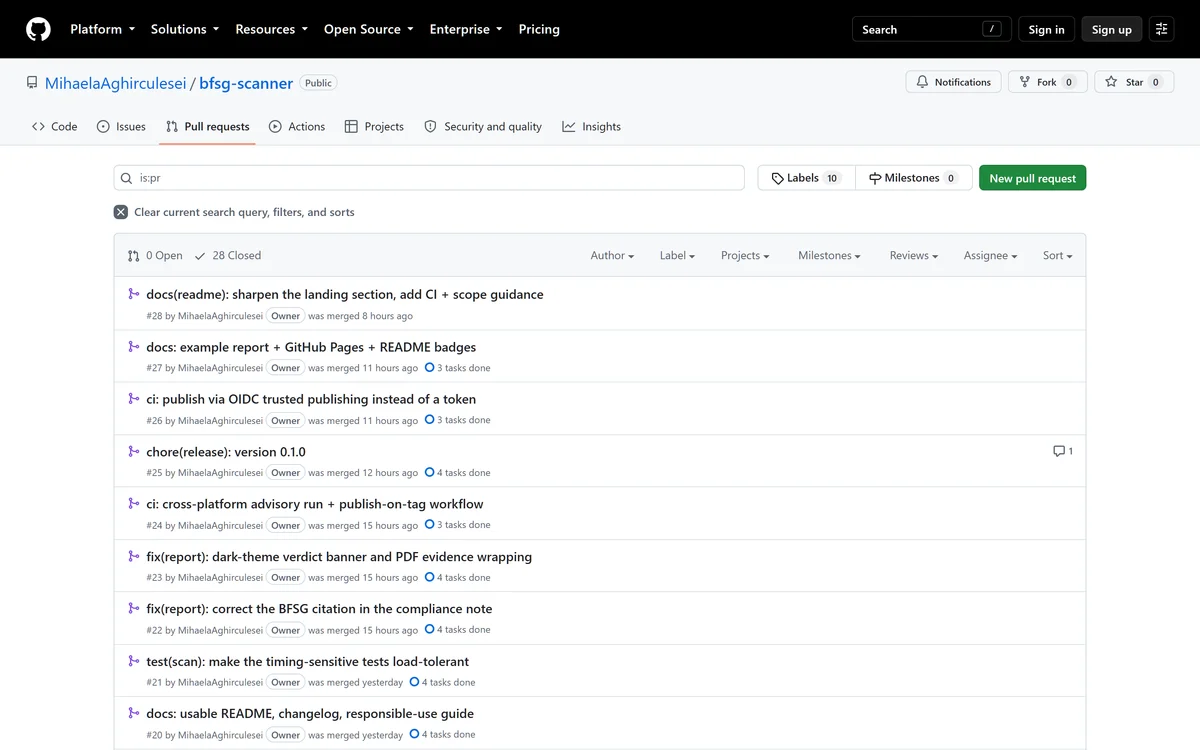Open the Labels list
The width and height of the screenshot is (1200, 750).
[806, 178]
